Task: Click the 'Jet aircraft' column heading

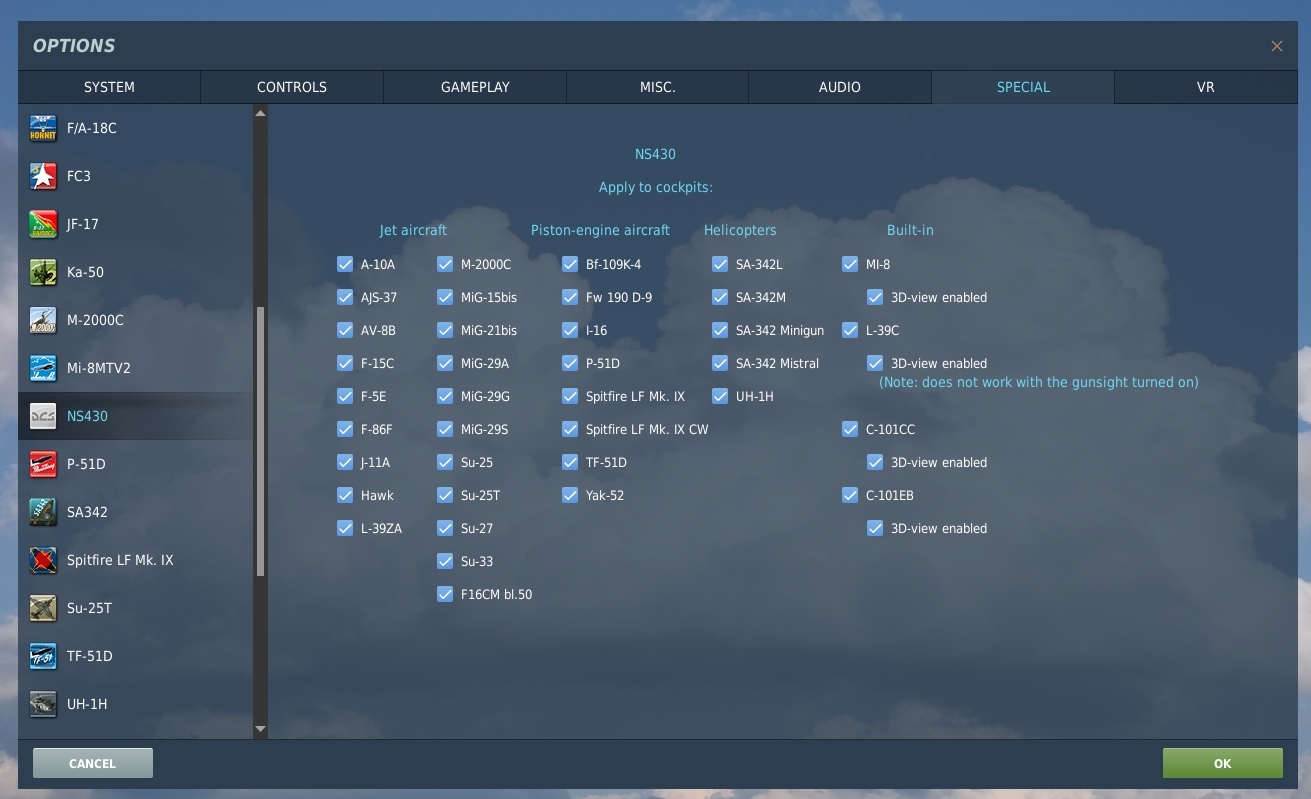Action: tap(413, 230)
